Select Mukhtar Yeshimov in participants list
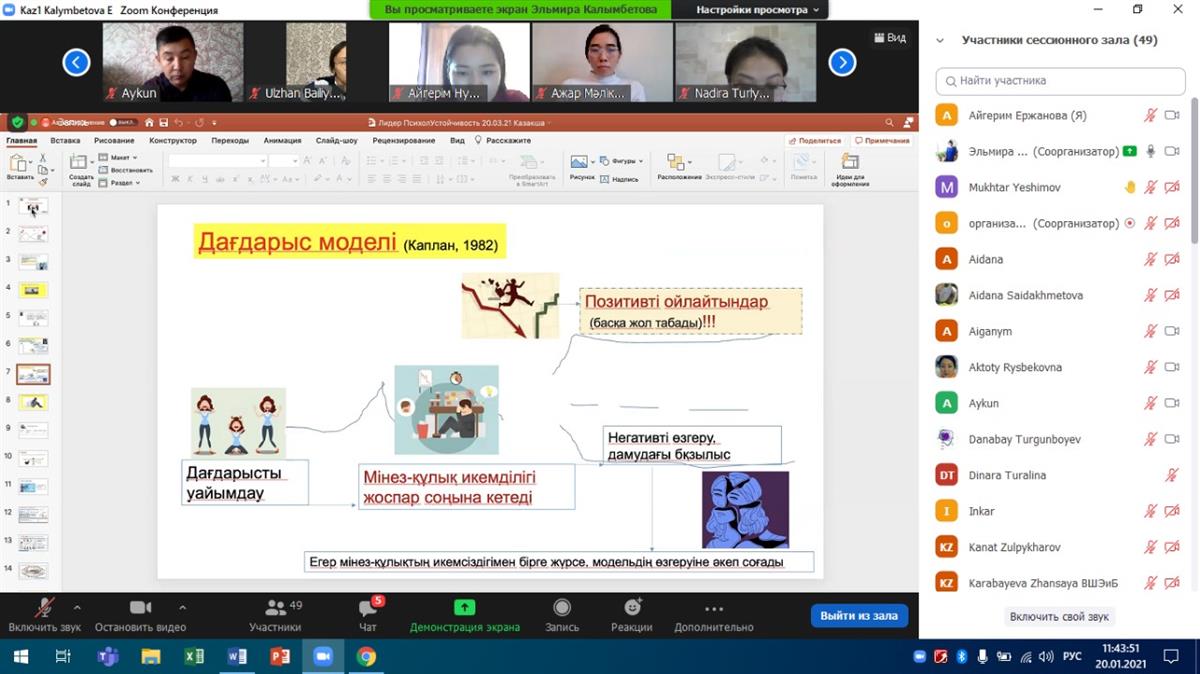 pyautogui.click(x=1014, y=187)
